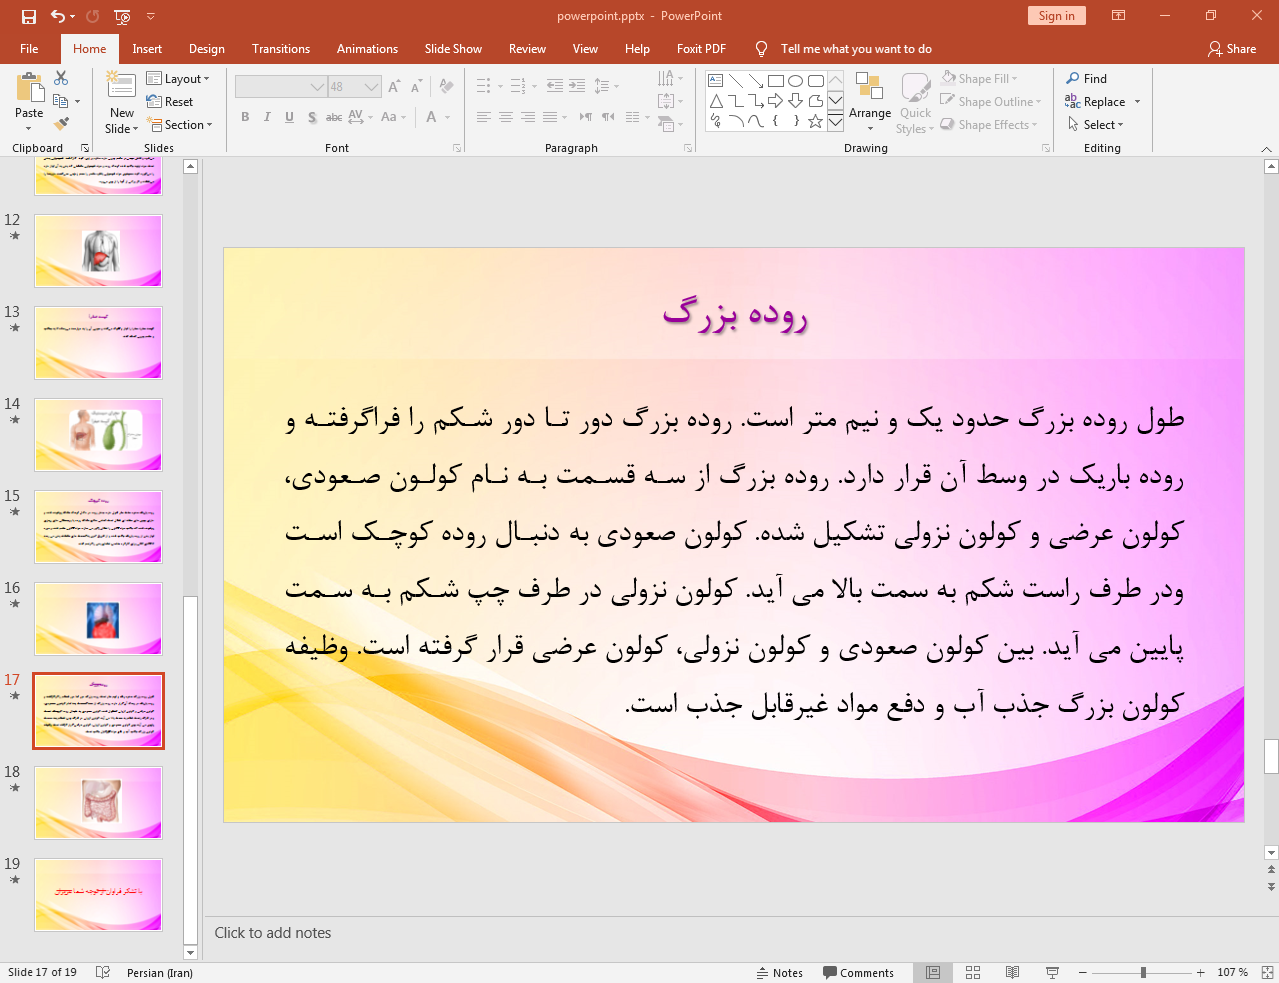Select slide 18 thumbnail with intestine image
Screen dimensions: 1279x983
click(x=98, y=803)
